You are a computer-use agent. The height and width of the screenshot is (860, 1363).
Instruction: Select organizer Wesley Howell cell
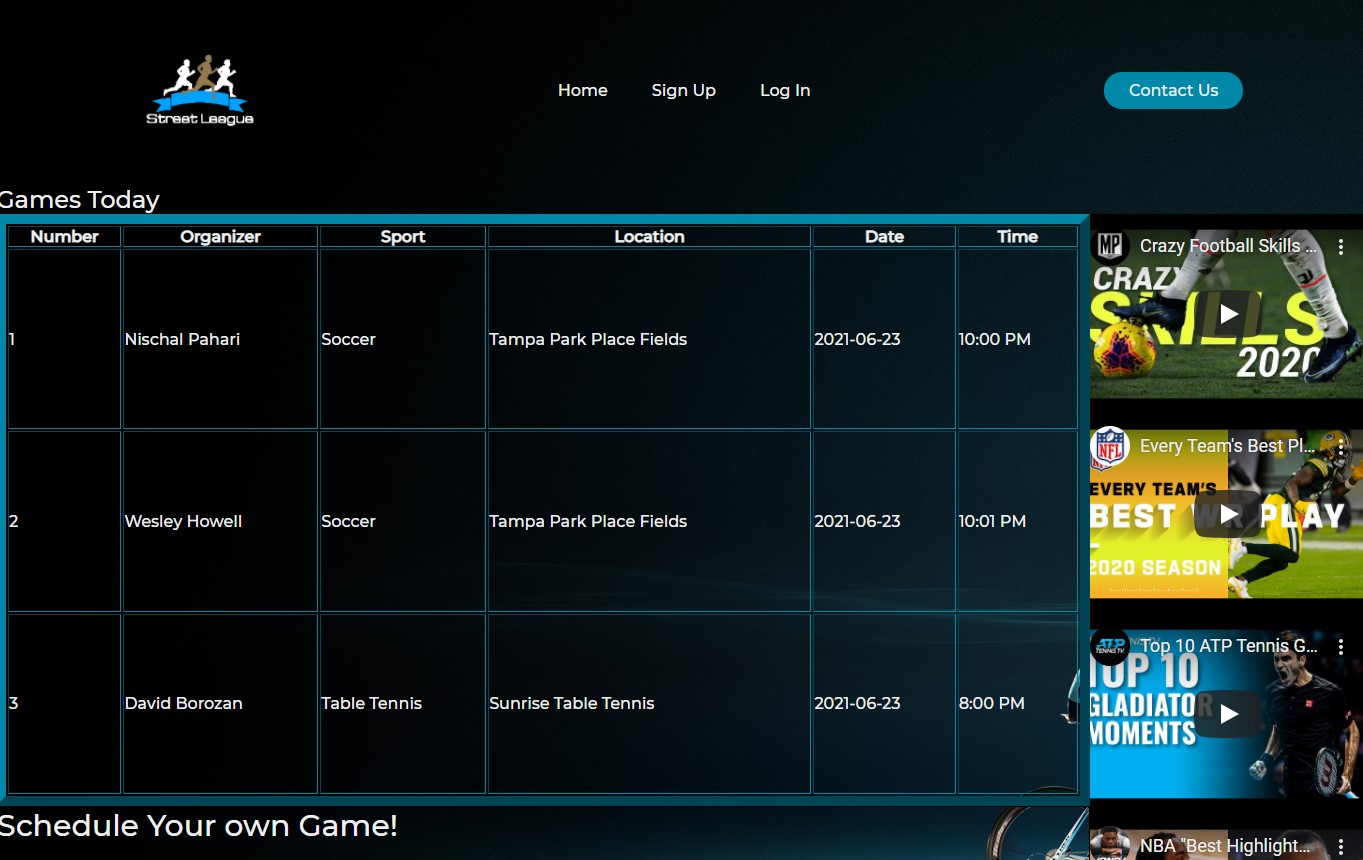[x=220, y=521]
